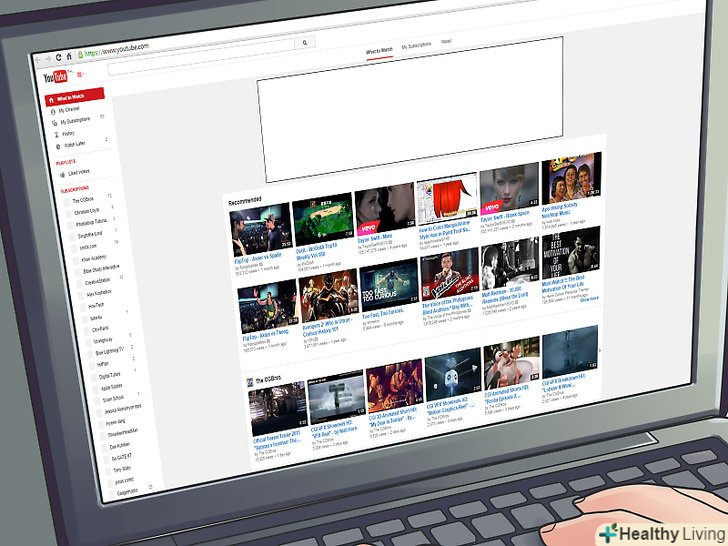Click next arrow beside CGBros row
This screenshot has height=546, width=728.
coord(600,351)
